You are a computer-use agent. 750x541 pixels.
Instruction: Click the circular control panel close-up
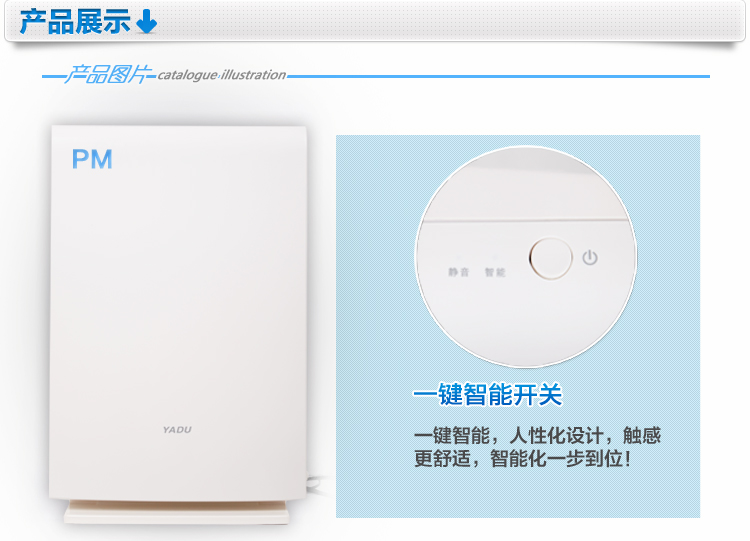[526, 256]
